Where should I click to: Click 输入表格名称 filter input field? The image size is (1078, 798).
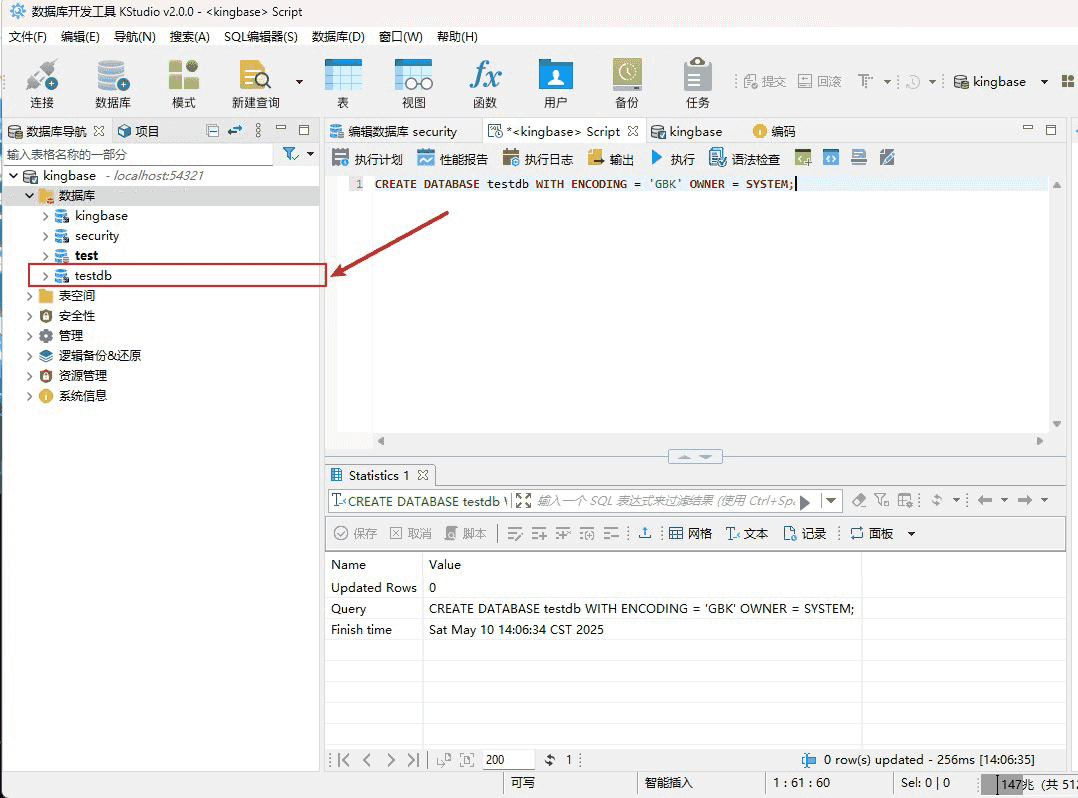140,154
